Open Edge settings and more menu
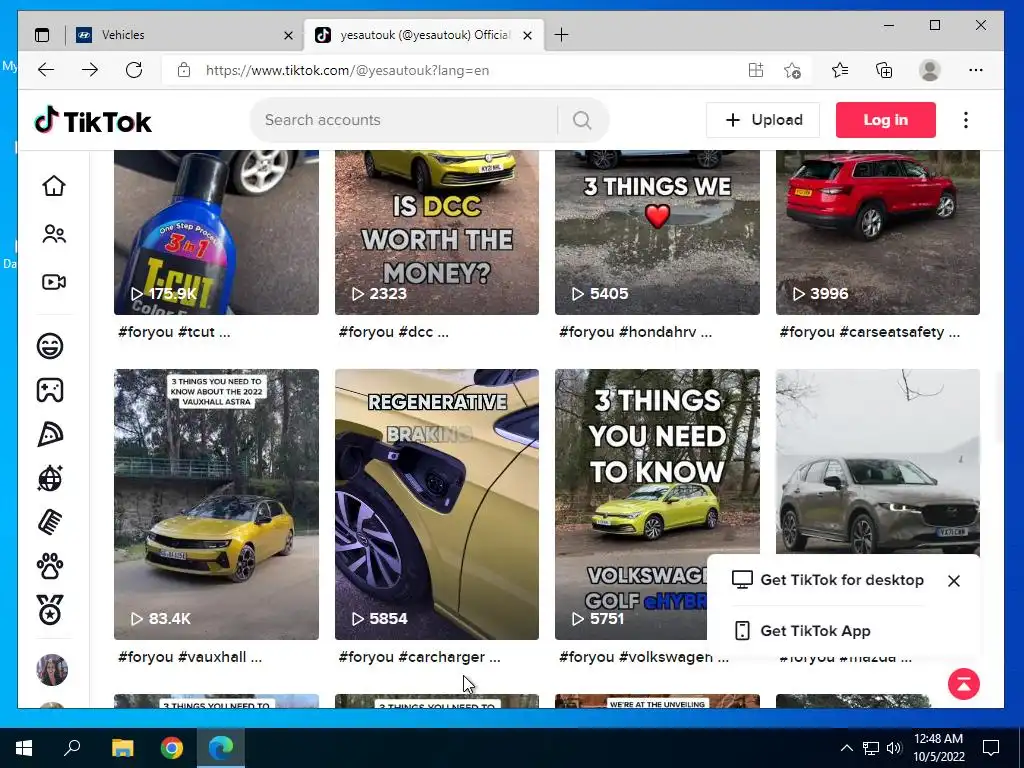This screenshot has height=768, width=1024. (976, 70)
